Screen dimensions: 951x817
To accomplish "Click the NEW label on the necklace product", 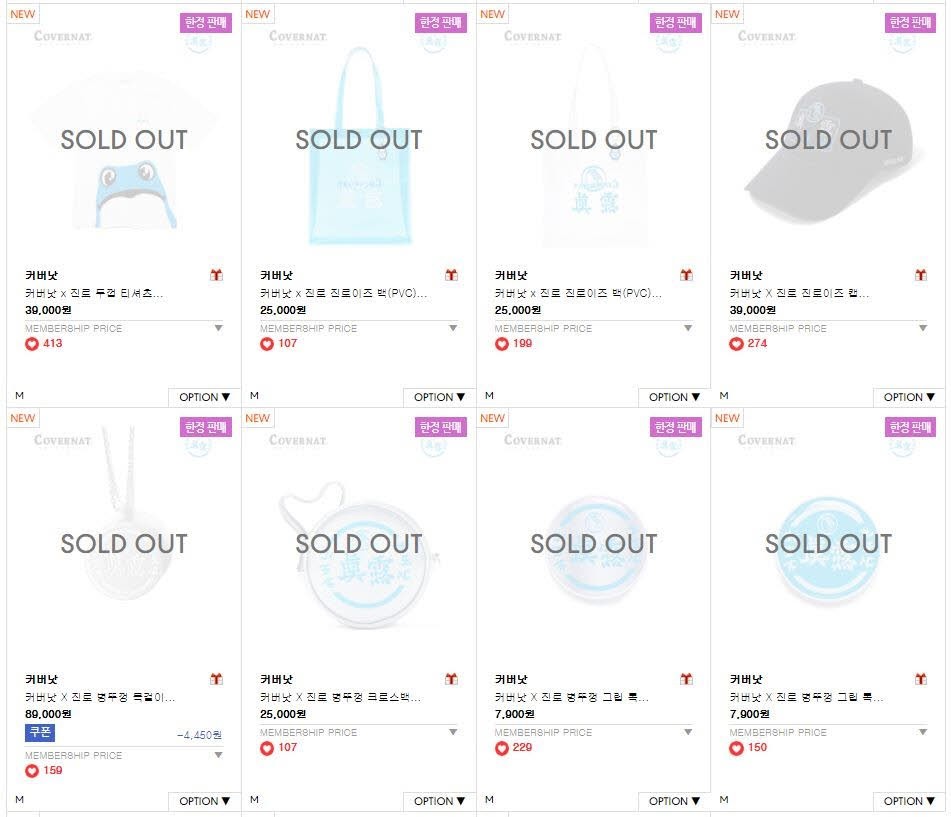I will click(22, 418).
